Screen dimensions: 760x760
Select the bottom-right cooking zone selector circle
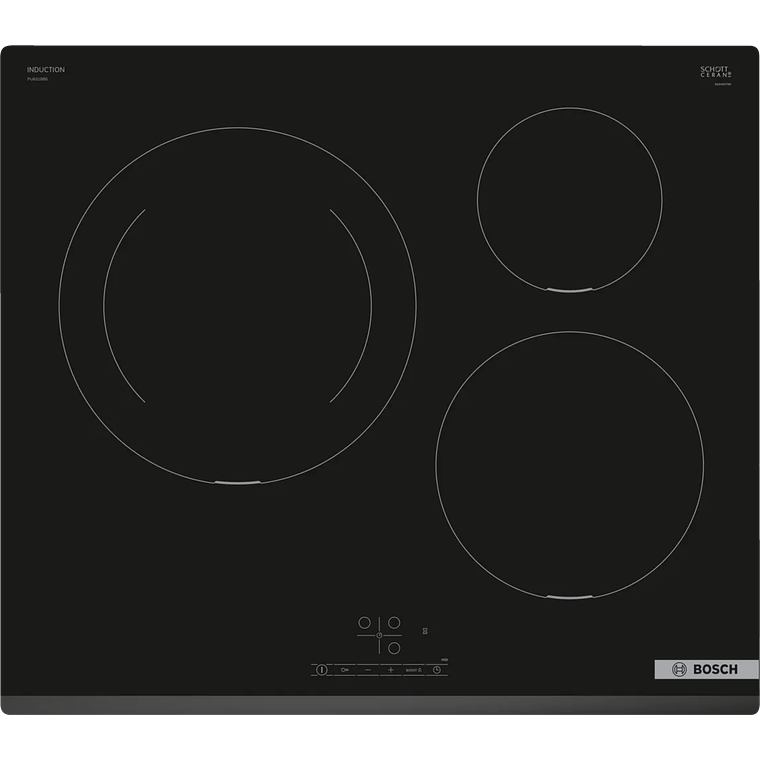point(394,648)
